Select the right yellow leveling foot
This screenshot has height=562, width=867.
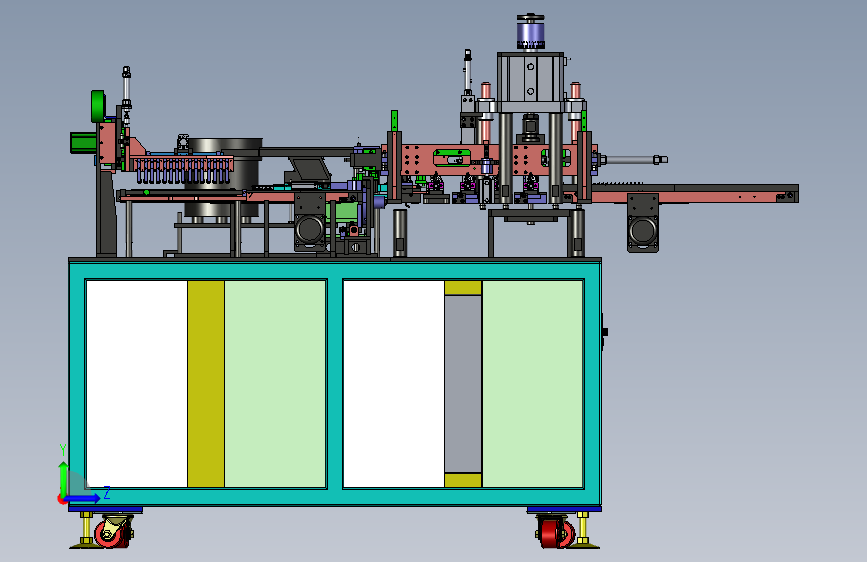coord(583,531)
